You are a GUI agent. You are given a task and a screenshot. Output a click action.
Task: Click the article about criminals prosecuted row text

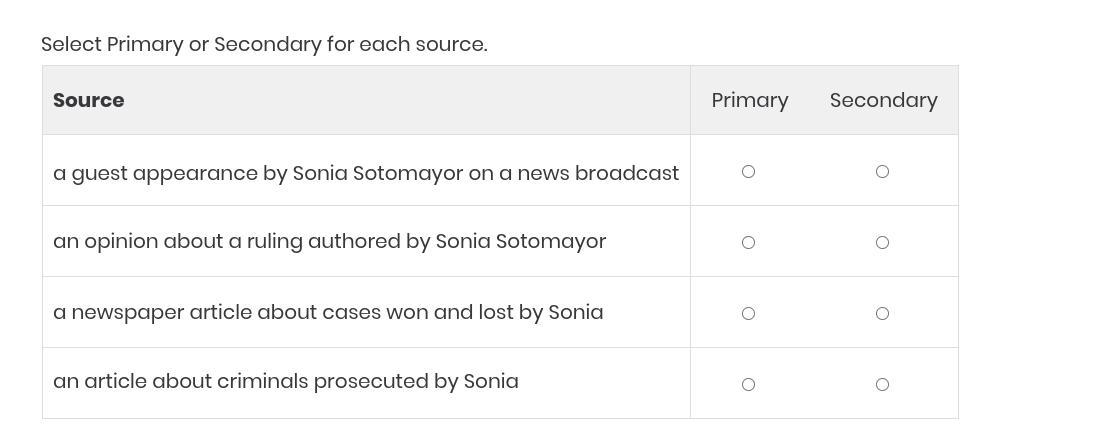[x=285, y=381]
